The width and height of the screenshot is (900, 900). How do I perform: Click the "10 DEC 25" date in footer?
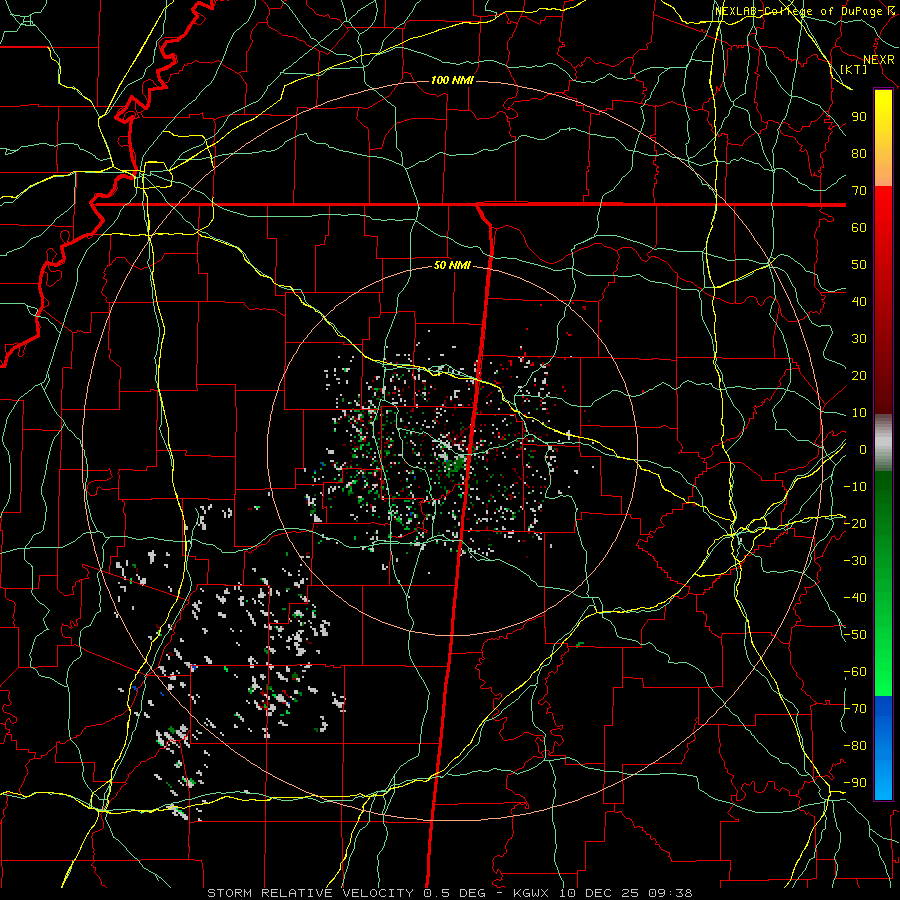599,893
